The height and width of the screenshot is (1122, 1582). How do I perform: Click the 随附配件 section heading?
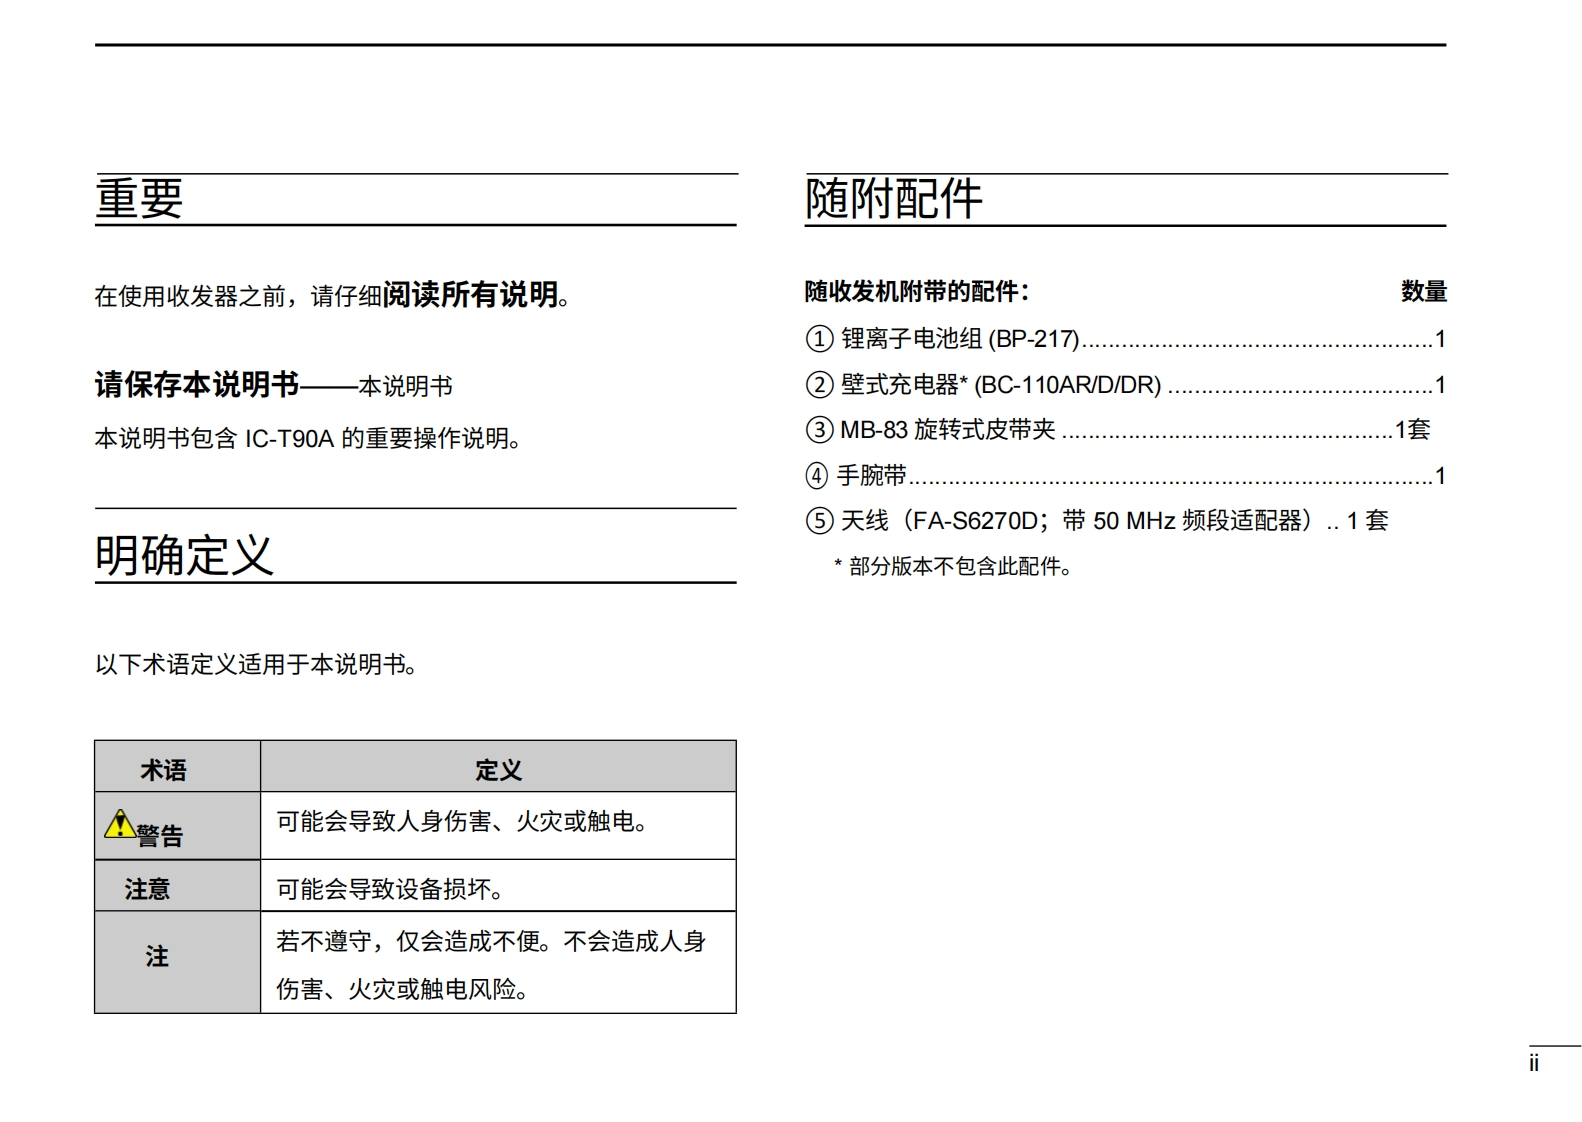click(893, 198)
